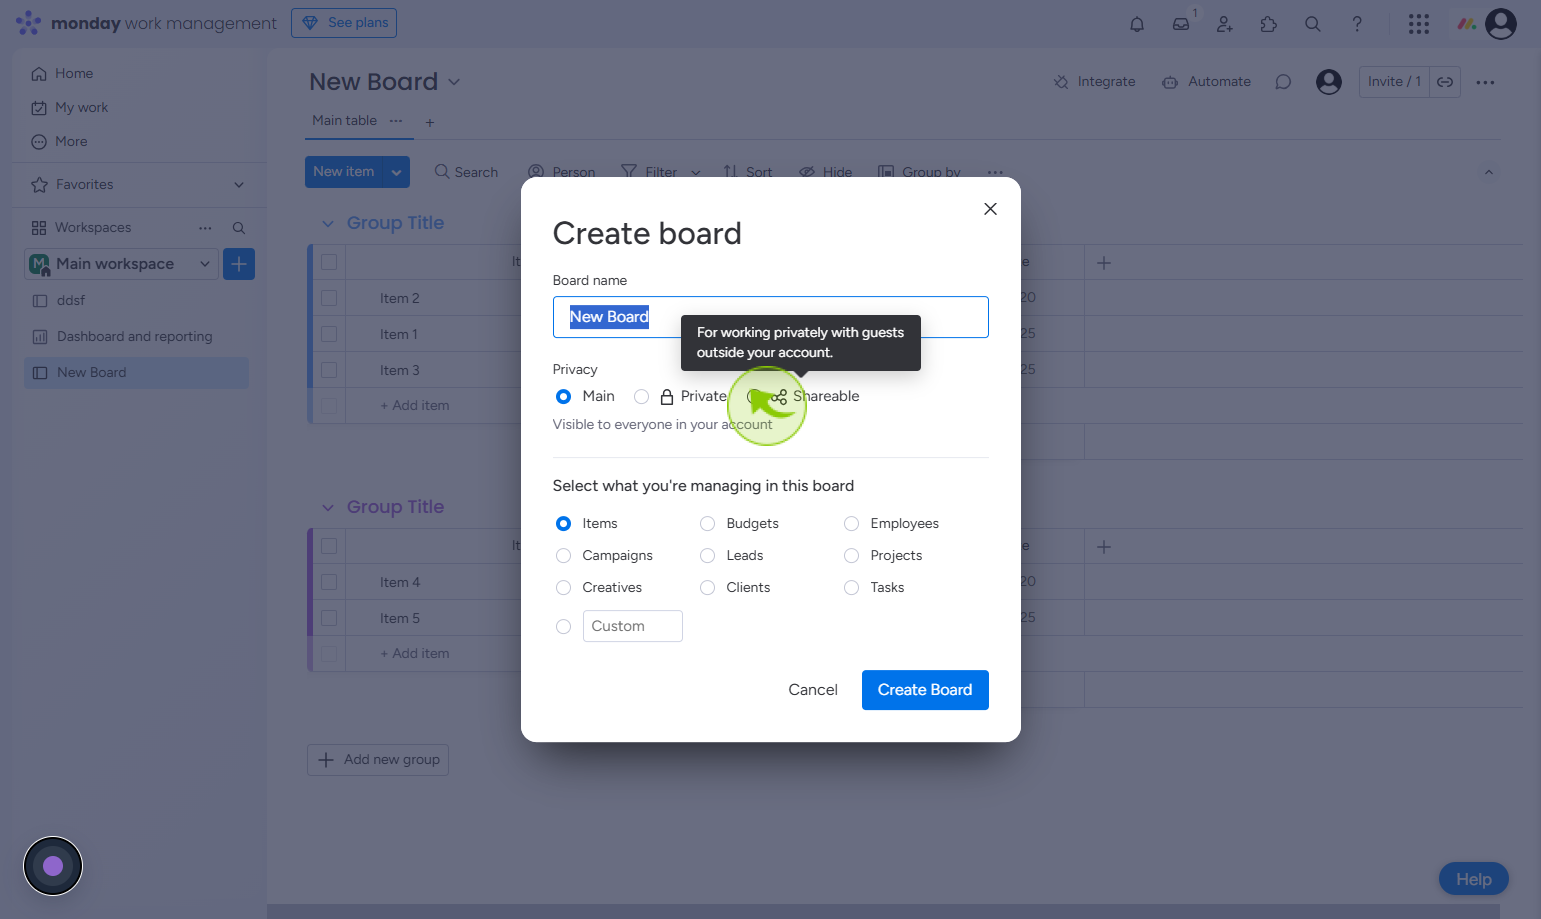
Task: Expand the Favorites section chevron
Action: pos(239,185)
